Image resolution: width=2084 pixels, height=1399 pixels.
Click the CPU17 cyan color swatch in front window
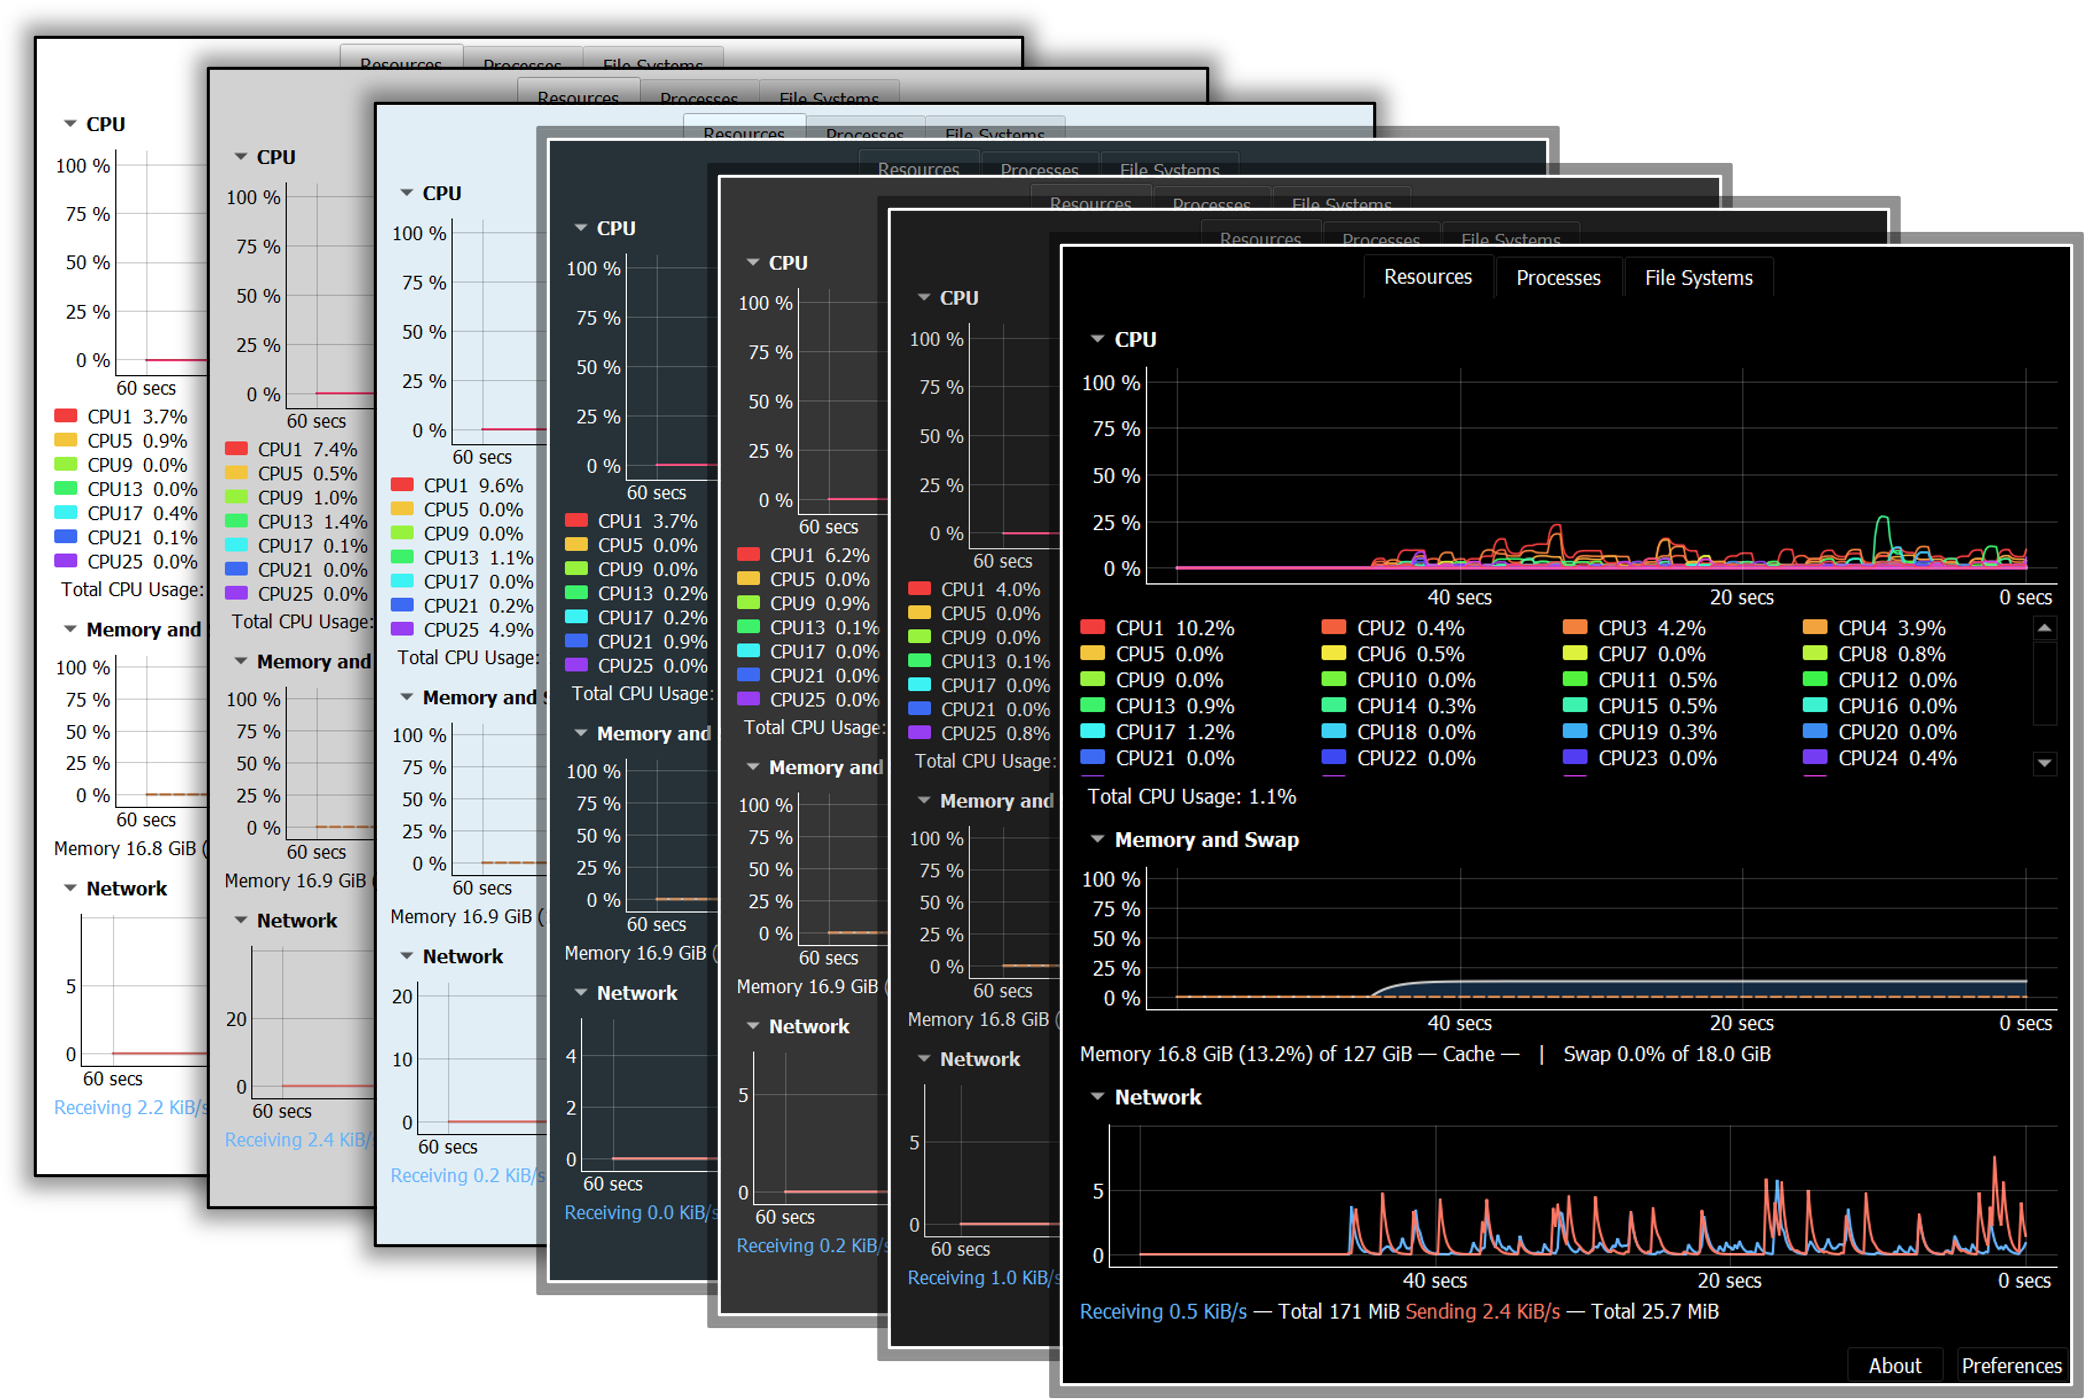pos(1092,732)
